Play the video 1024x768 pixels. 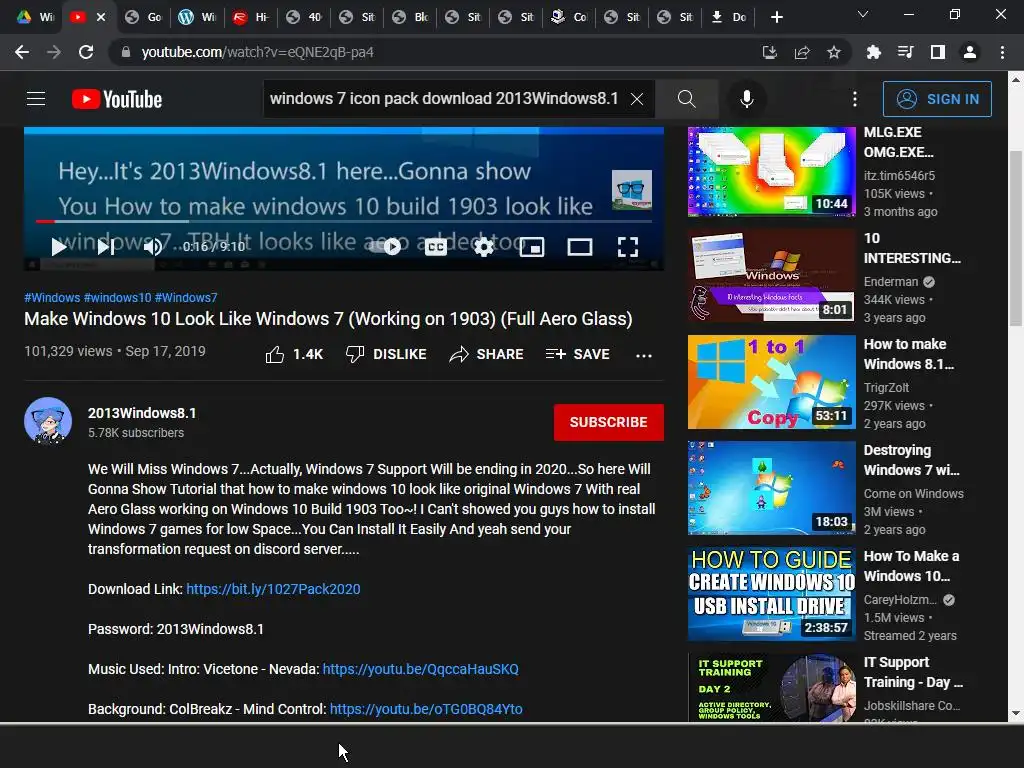click(x=59, y=247)
